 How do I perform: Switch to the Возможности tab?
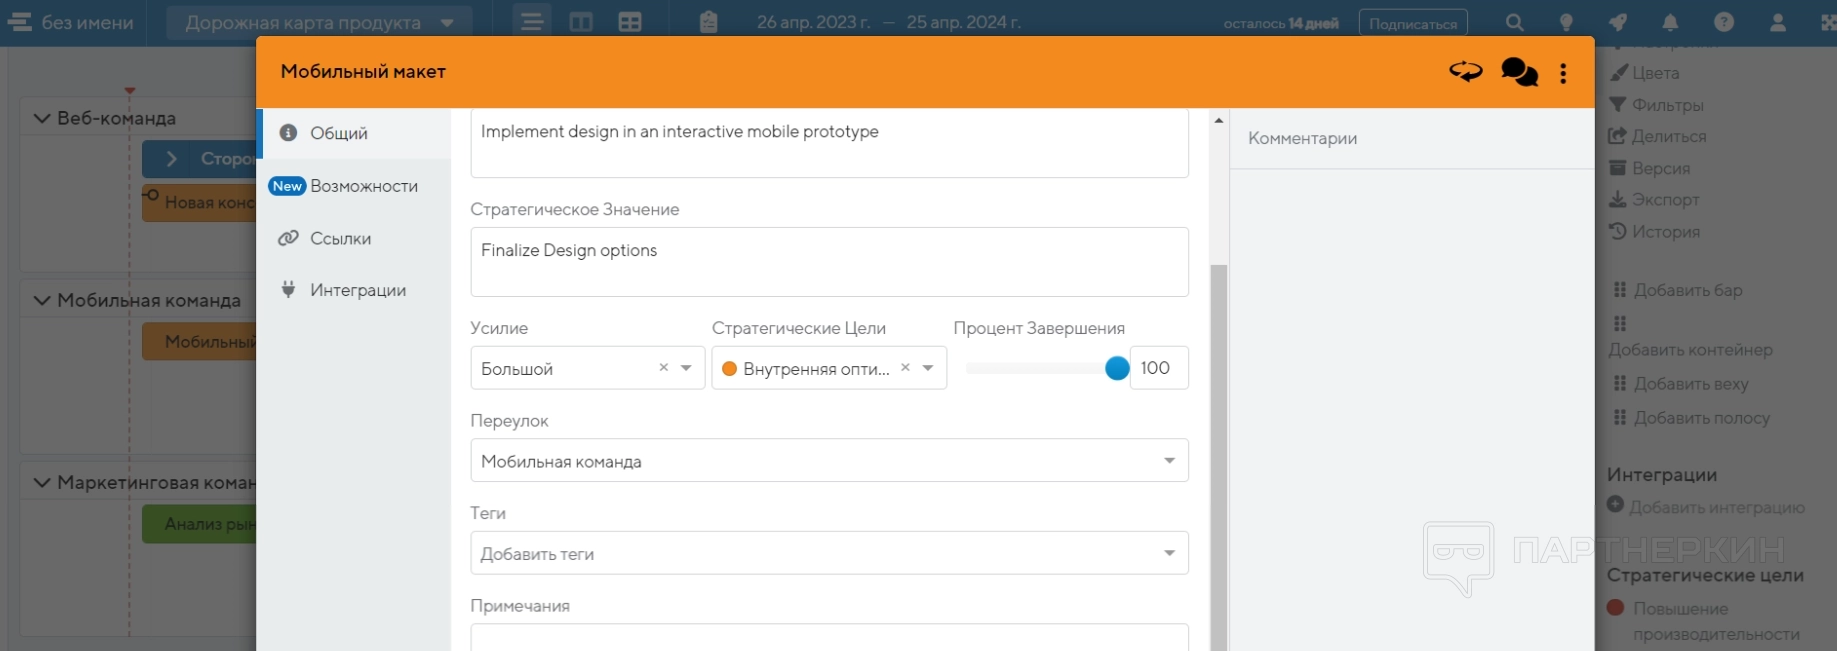[x=363, y=186]
